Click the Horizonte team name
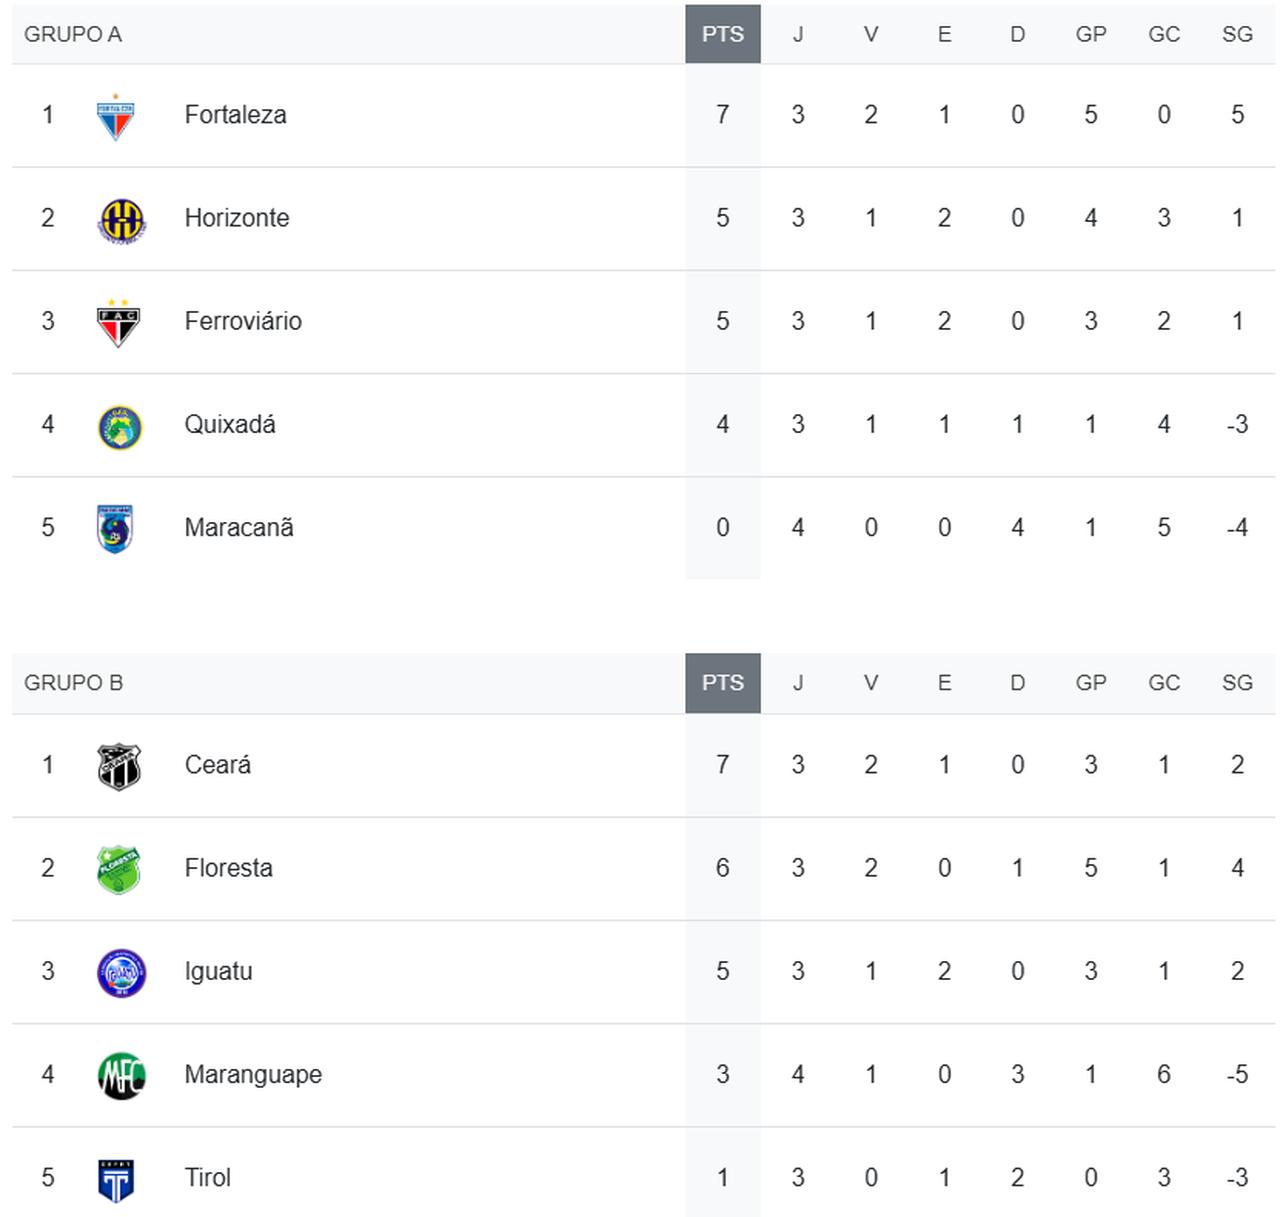This screenshot has height=1217, width=1280. (x=237, y=218)
